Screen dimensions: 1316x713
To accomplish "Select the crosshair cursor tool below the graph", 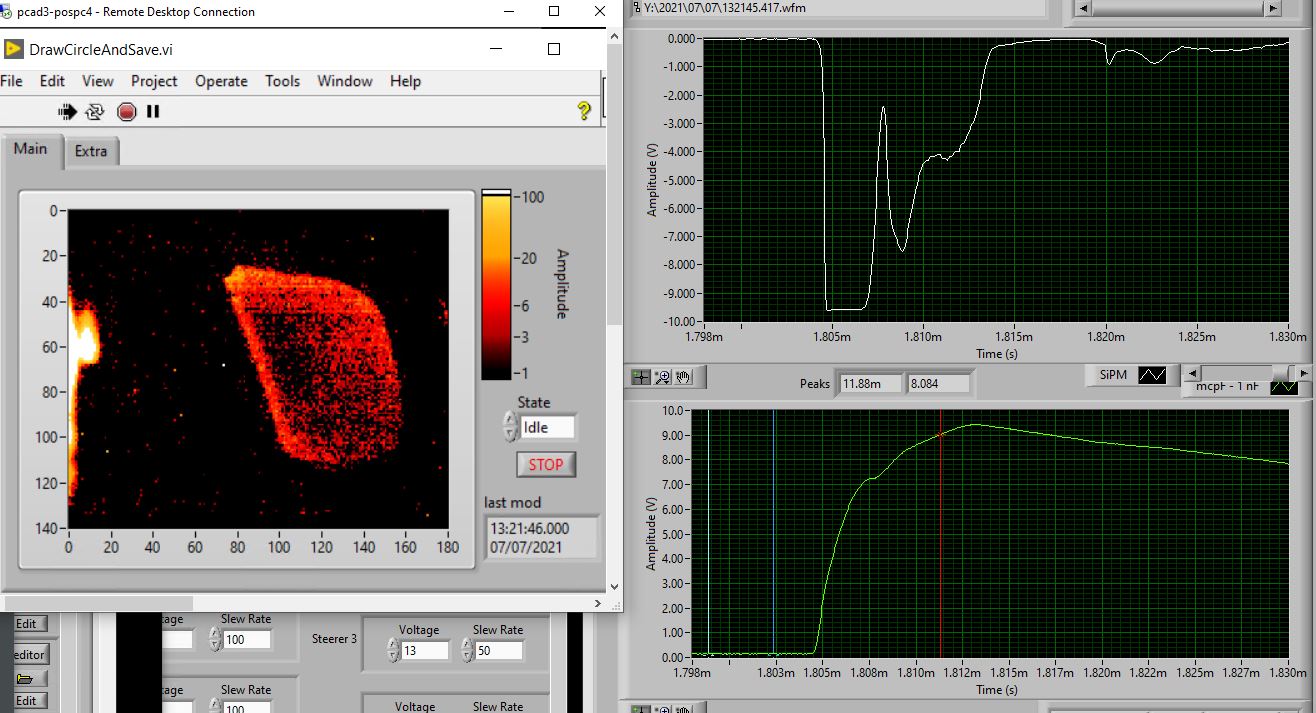I will click(641, 377).
